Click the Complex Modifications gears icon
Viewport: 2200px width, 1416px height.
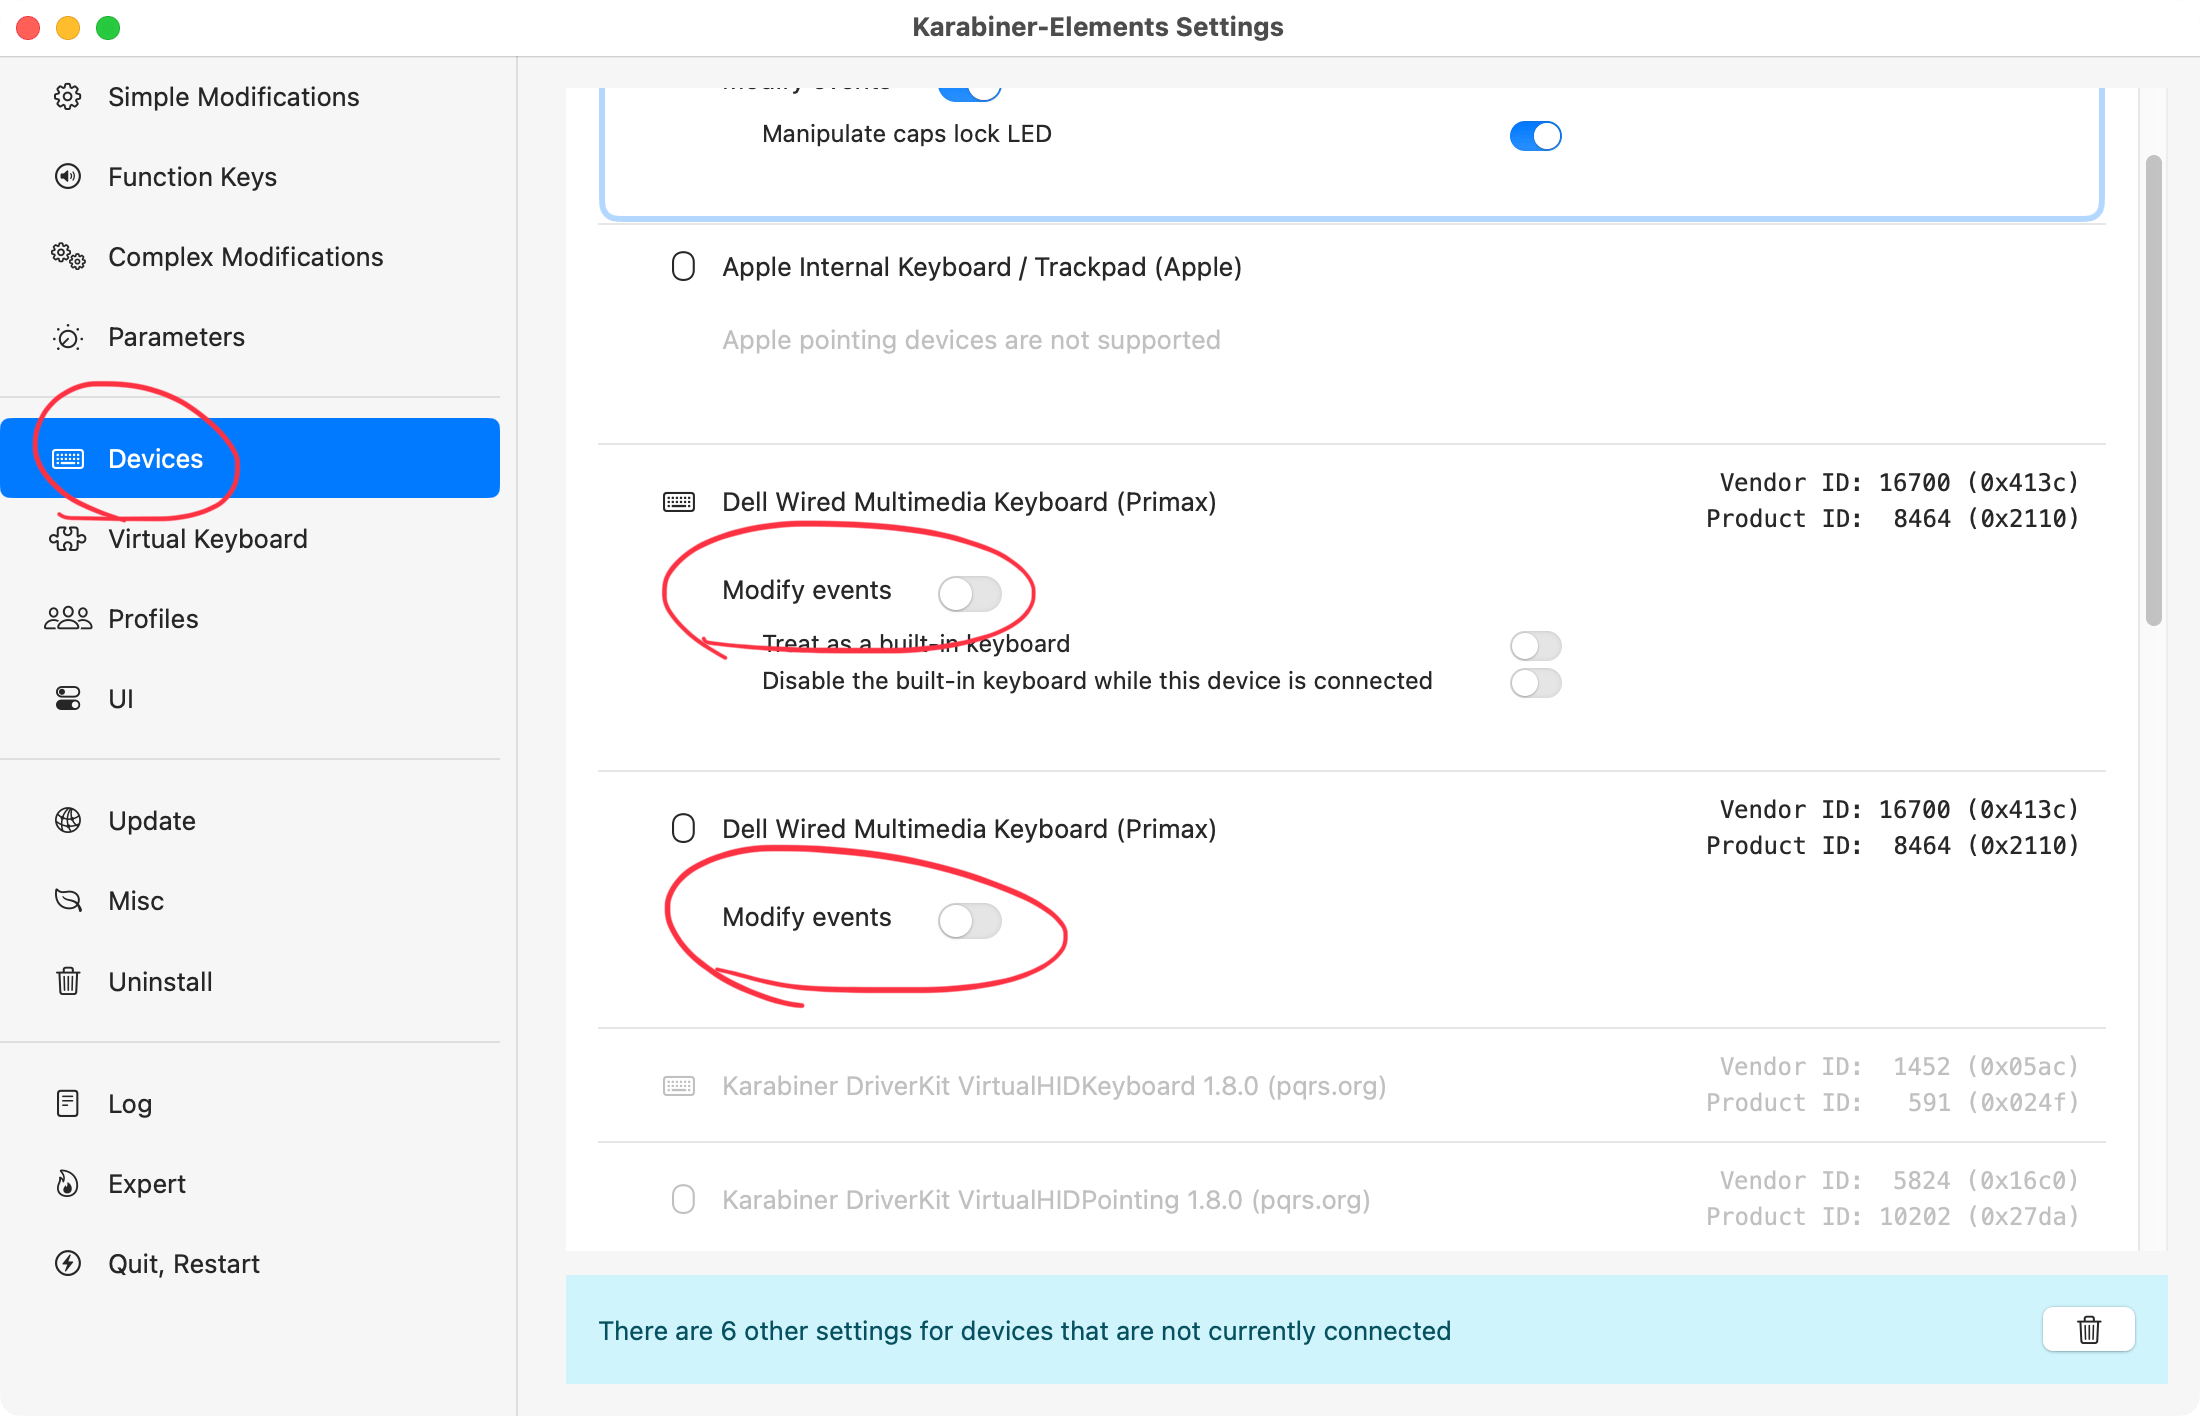click(68, 257)
